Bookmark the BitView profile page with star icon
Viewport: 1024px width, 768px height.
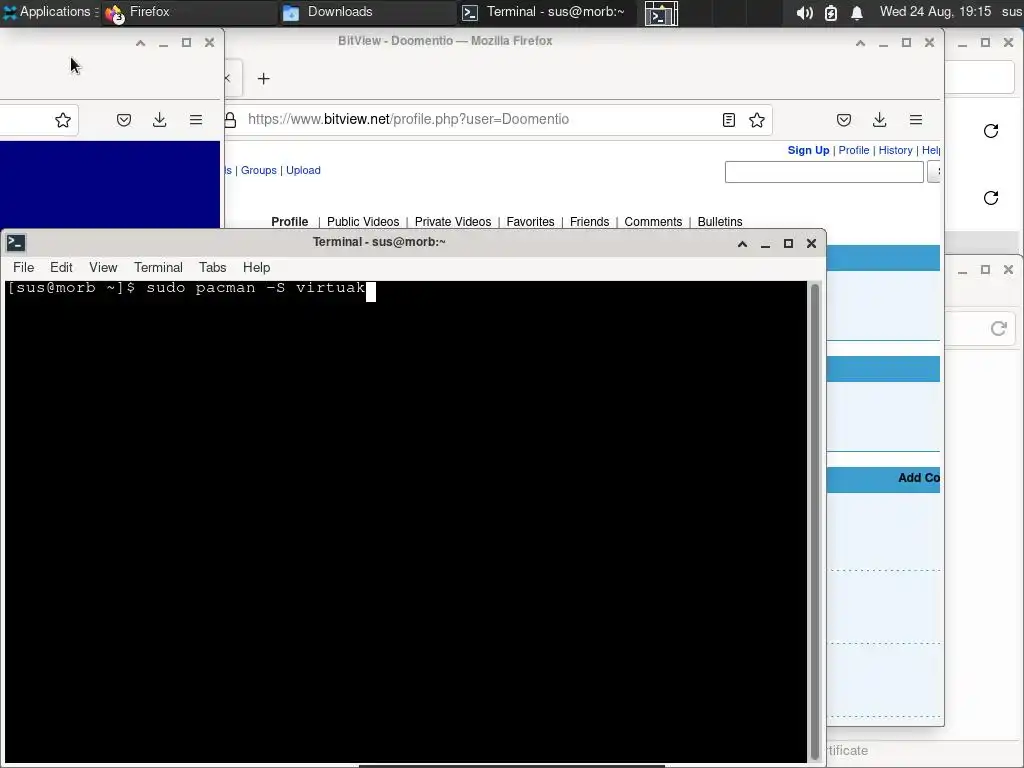tap(757, 120)
